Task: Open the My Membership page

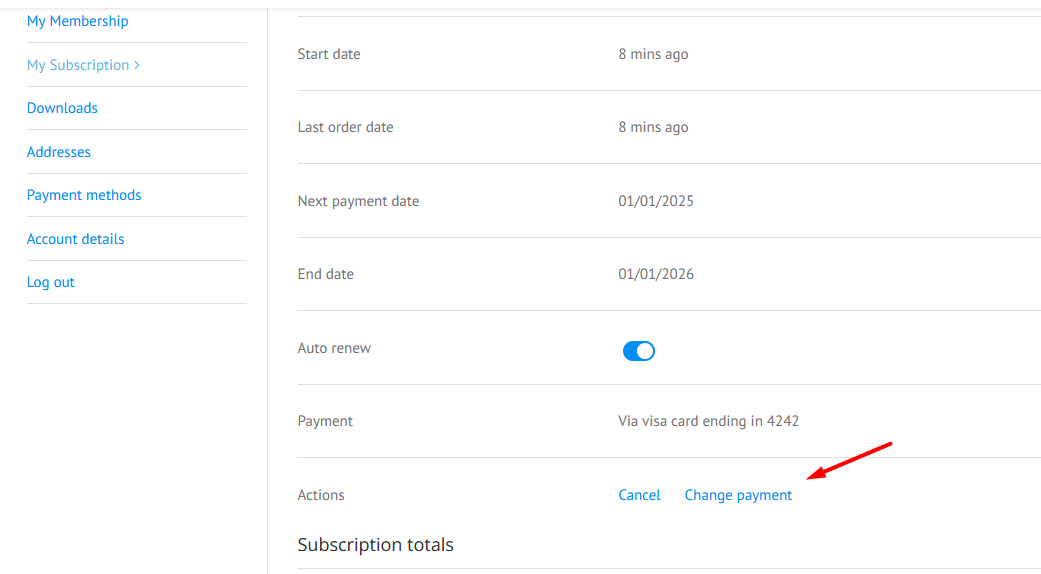Action: click(78, 21)
